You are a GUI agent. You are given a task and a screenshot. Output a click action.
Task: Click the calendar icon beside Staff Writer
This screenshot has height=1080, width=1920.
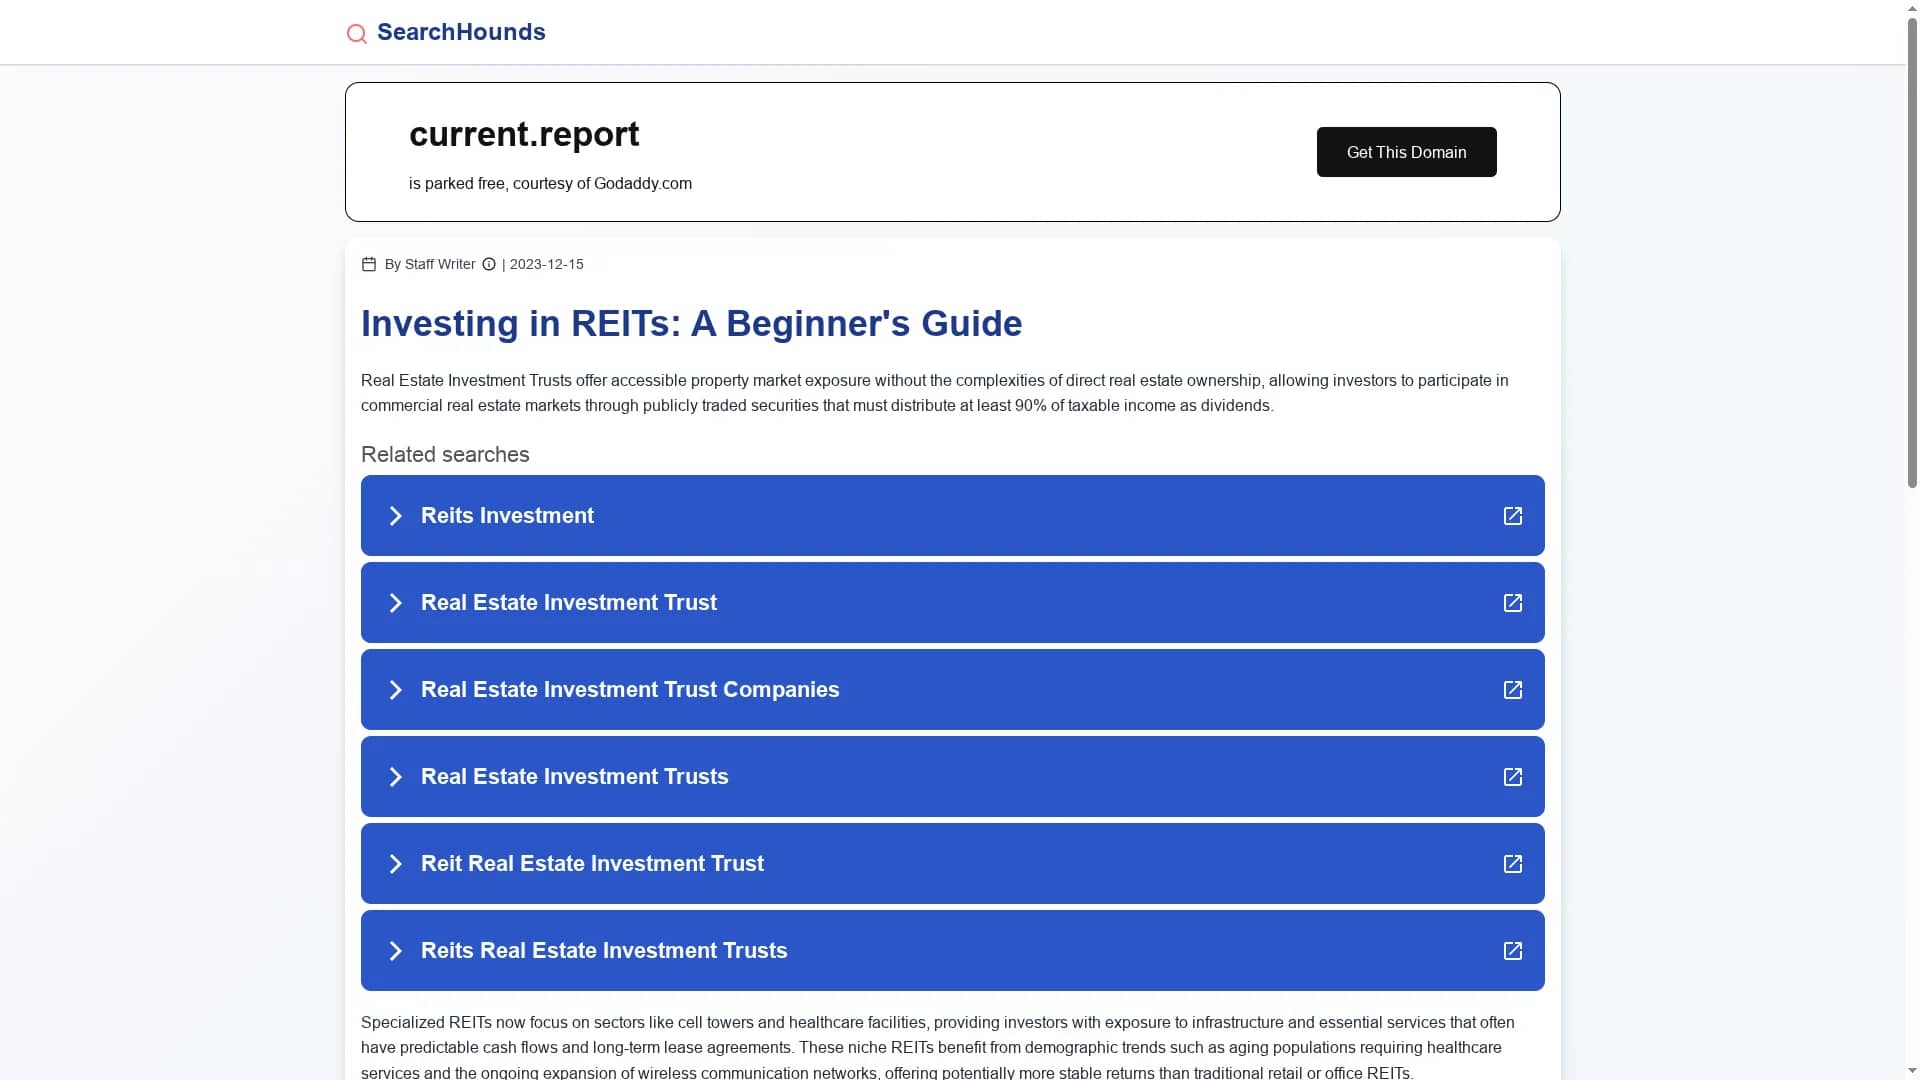(x=369, y=264)
